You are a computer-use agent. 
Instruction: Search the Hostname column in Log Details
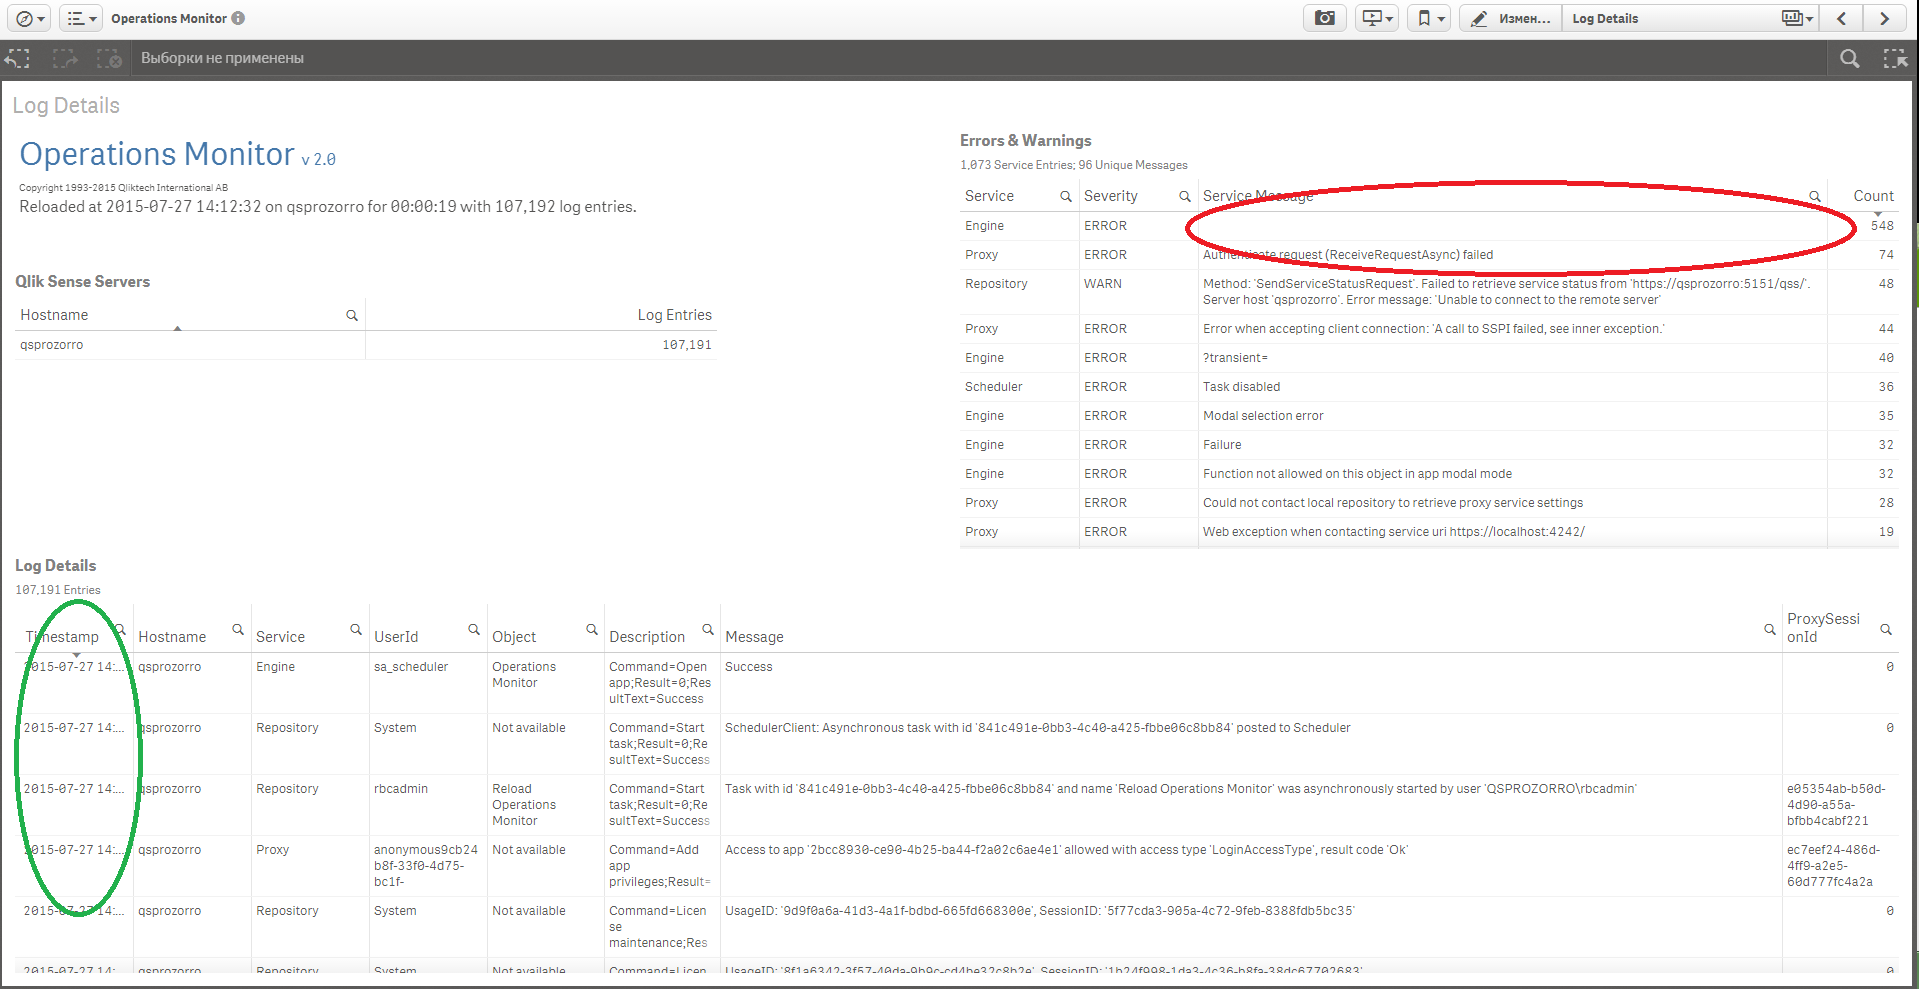pyautogui.click(x=238, y=630)
